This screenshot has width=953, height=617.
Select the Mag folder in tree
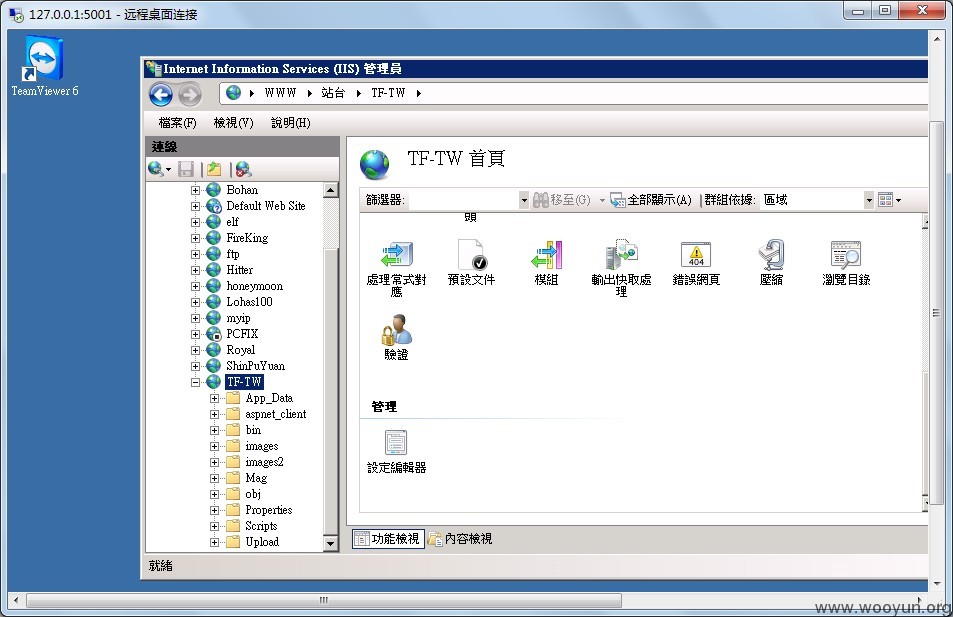pyautogui.click(x=256, y=478)
